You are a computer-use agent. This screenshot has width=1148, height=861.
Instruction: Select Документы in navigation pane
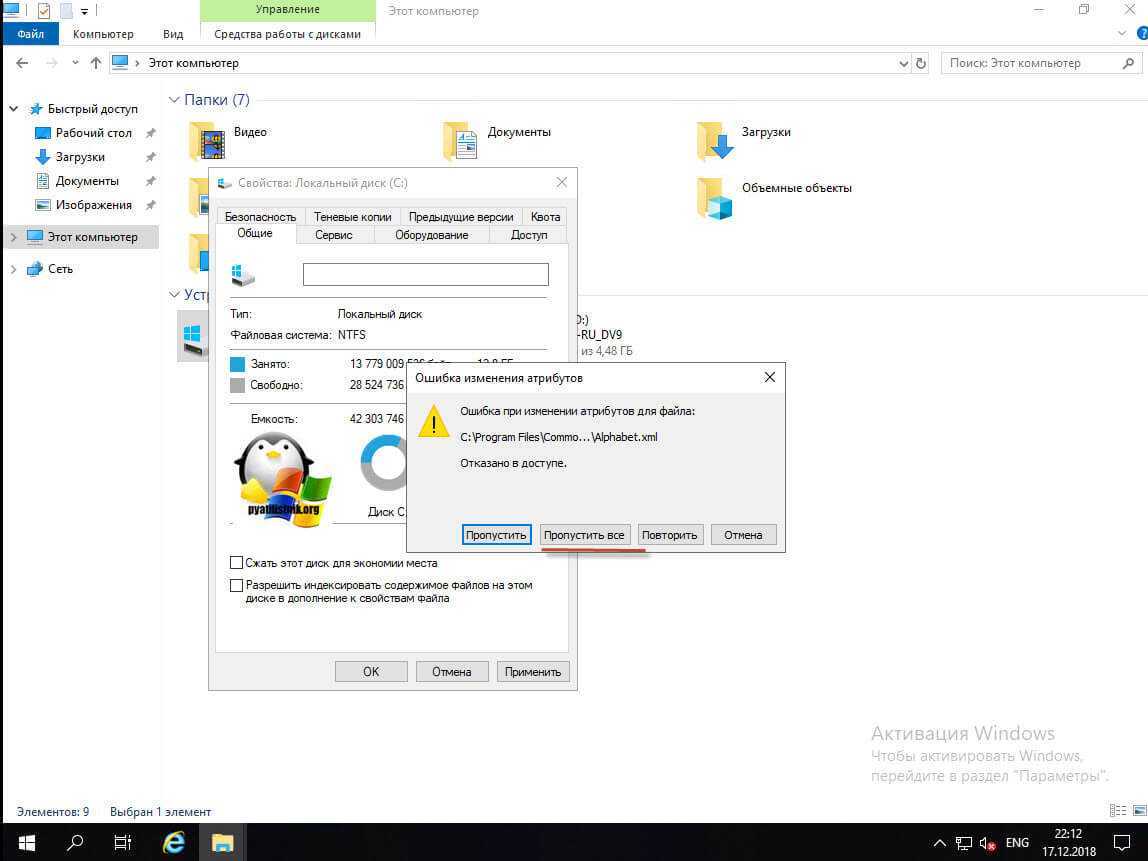point(86,182)
